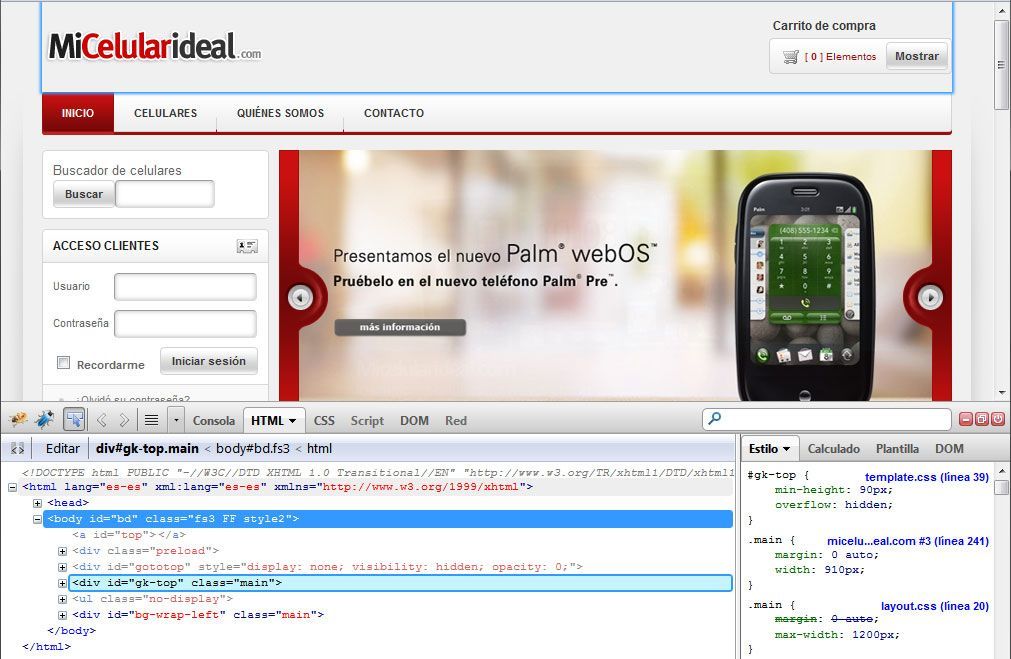1011x659 pixels.
Task: Expand the div id gk-top node
Action: (x=63, y=583)
